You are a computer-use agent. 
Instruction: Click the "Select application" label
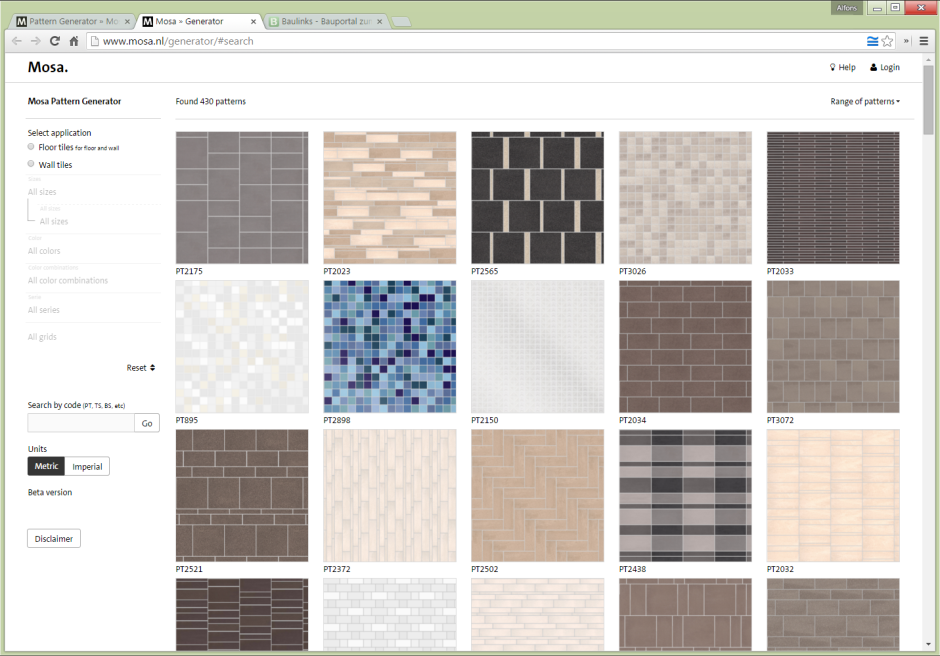tap(59, 133)
